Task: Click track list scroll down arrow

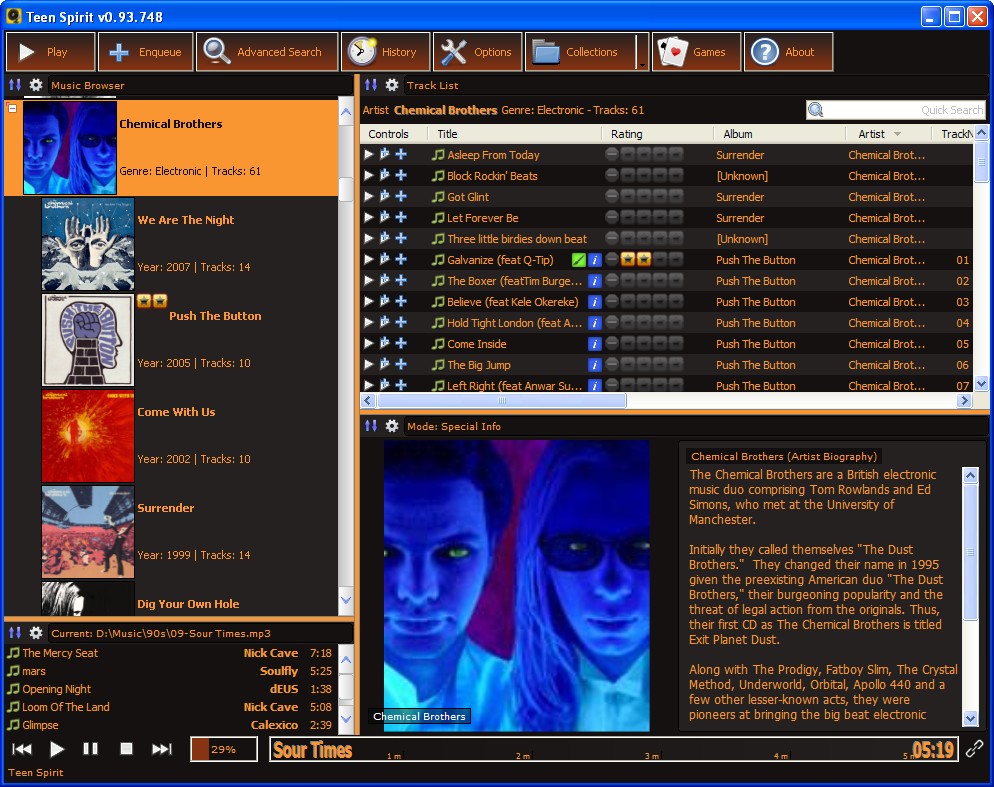Action: tap(981, 383)
